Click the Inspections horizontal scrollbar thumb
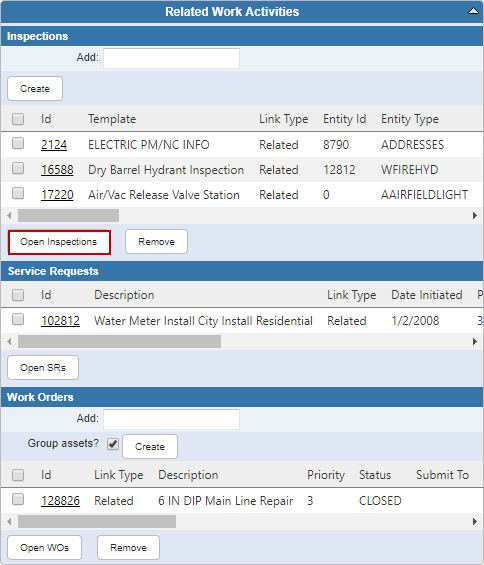 [x=68, y=215]
